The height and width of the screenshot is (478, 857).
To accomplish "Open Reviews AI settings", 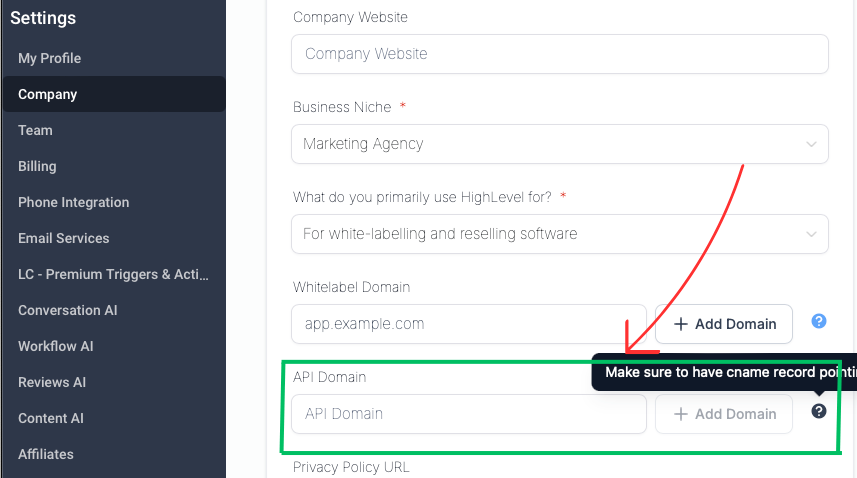I will 52,382.
